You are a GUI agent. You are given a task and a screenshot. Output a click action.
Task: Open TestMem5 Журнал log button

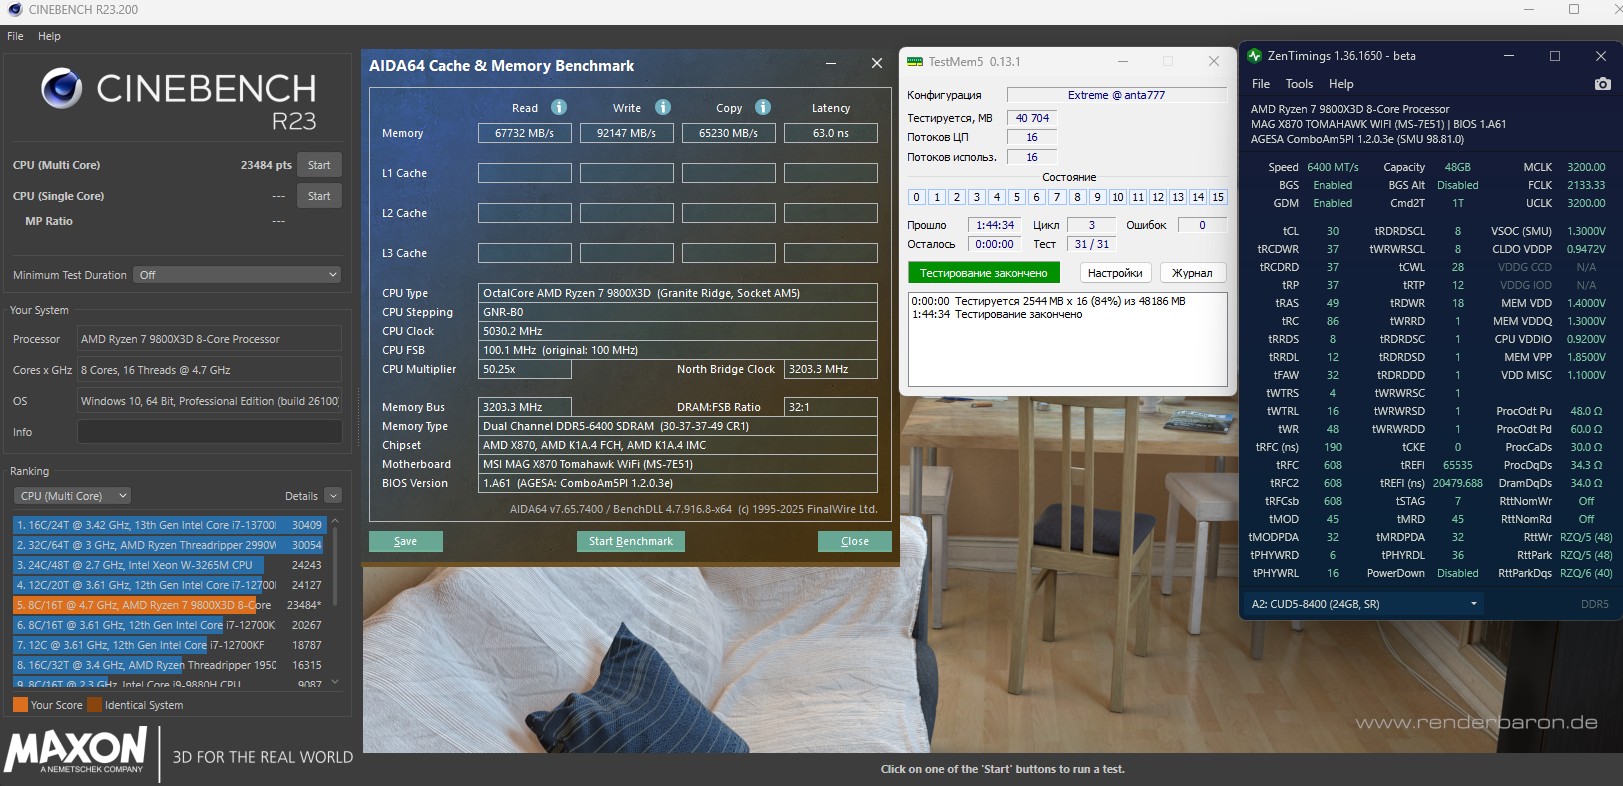pyautogui.click(x=1192, y=273)
